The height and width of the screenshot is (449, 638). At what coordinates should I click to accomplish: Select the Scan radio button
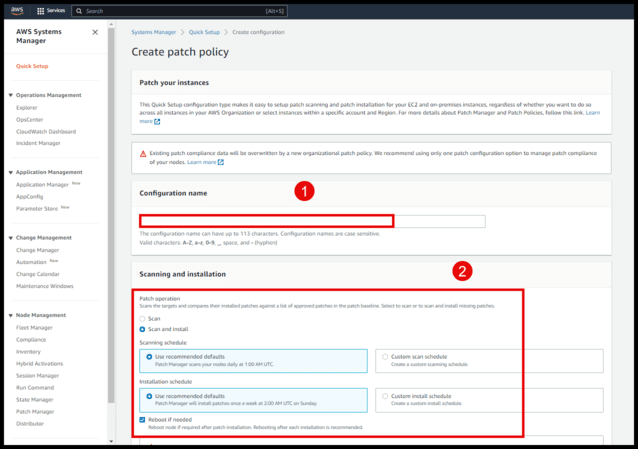click(x=142, y=319)
